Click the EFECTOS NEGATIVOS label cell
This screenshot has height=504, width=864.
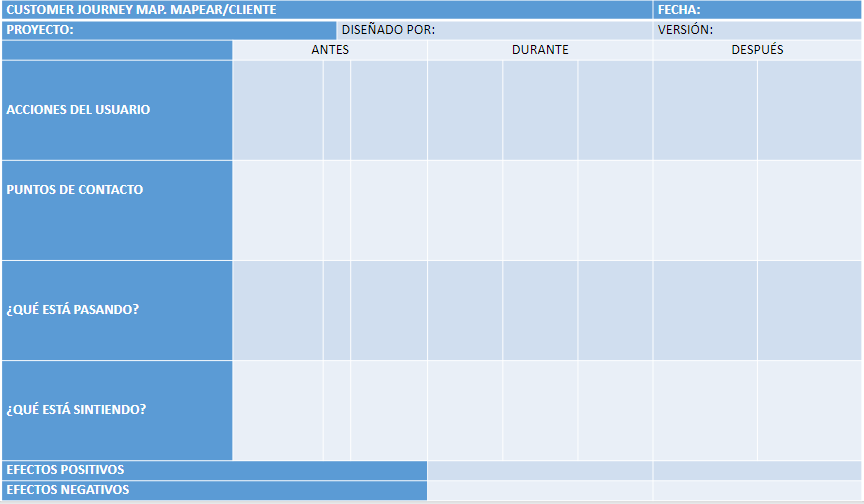[214, 490]
